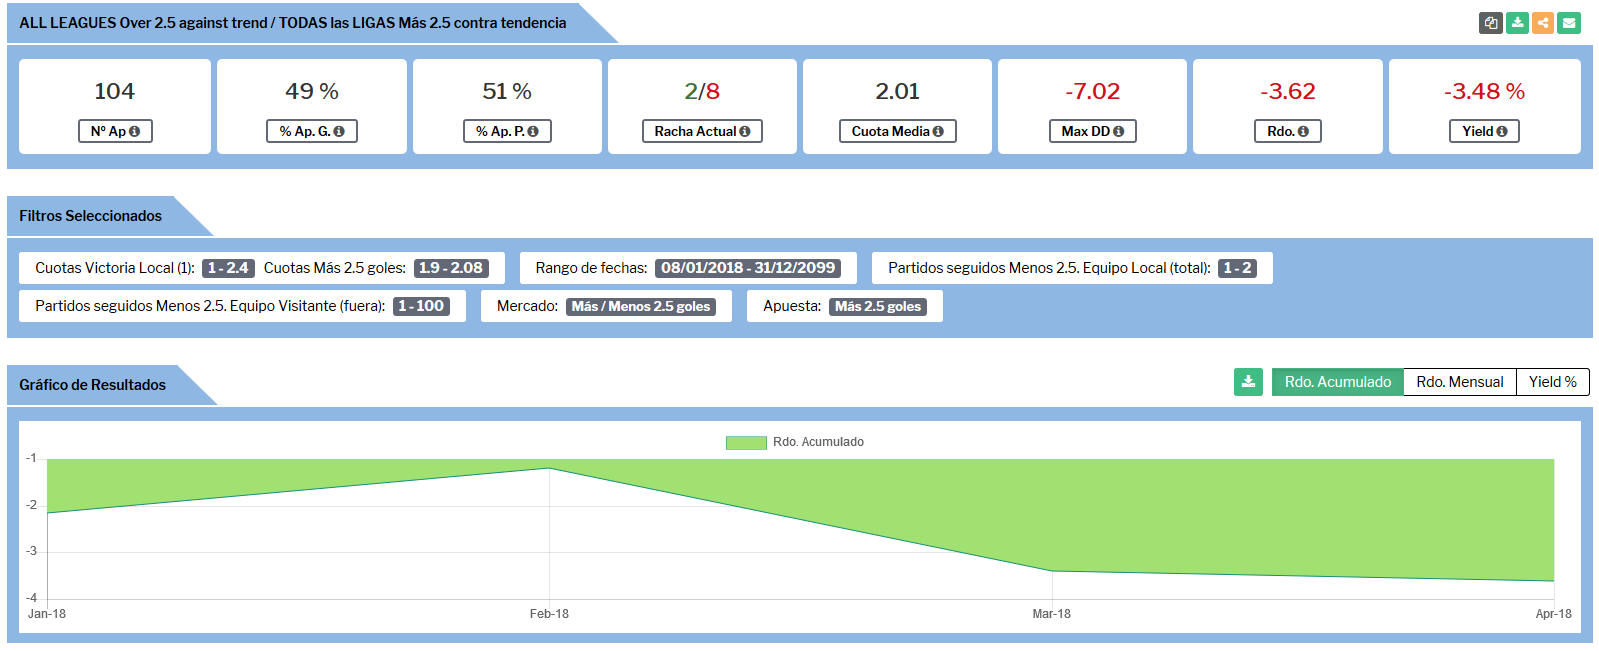Click the Partidos seguidos Menos 2.5 Equipo Visitante label
Screen dimensions: 1599x651
pos(210,306)
